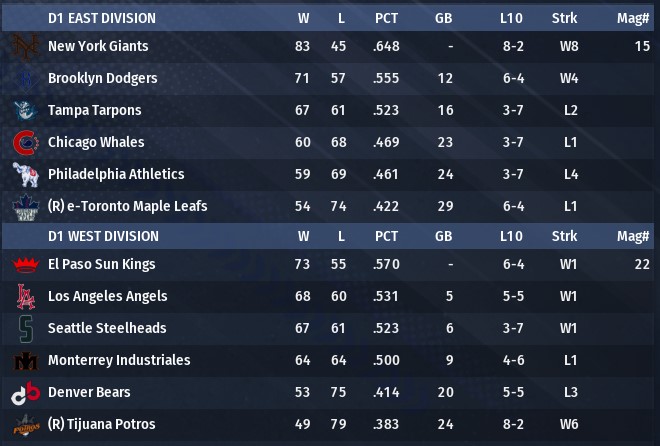Open the New York Giants team page

point(98,46)
